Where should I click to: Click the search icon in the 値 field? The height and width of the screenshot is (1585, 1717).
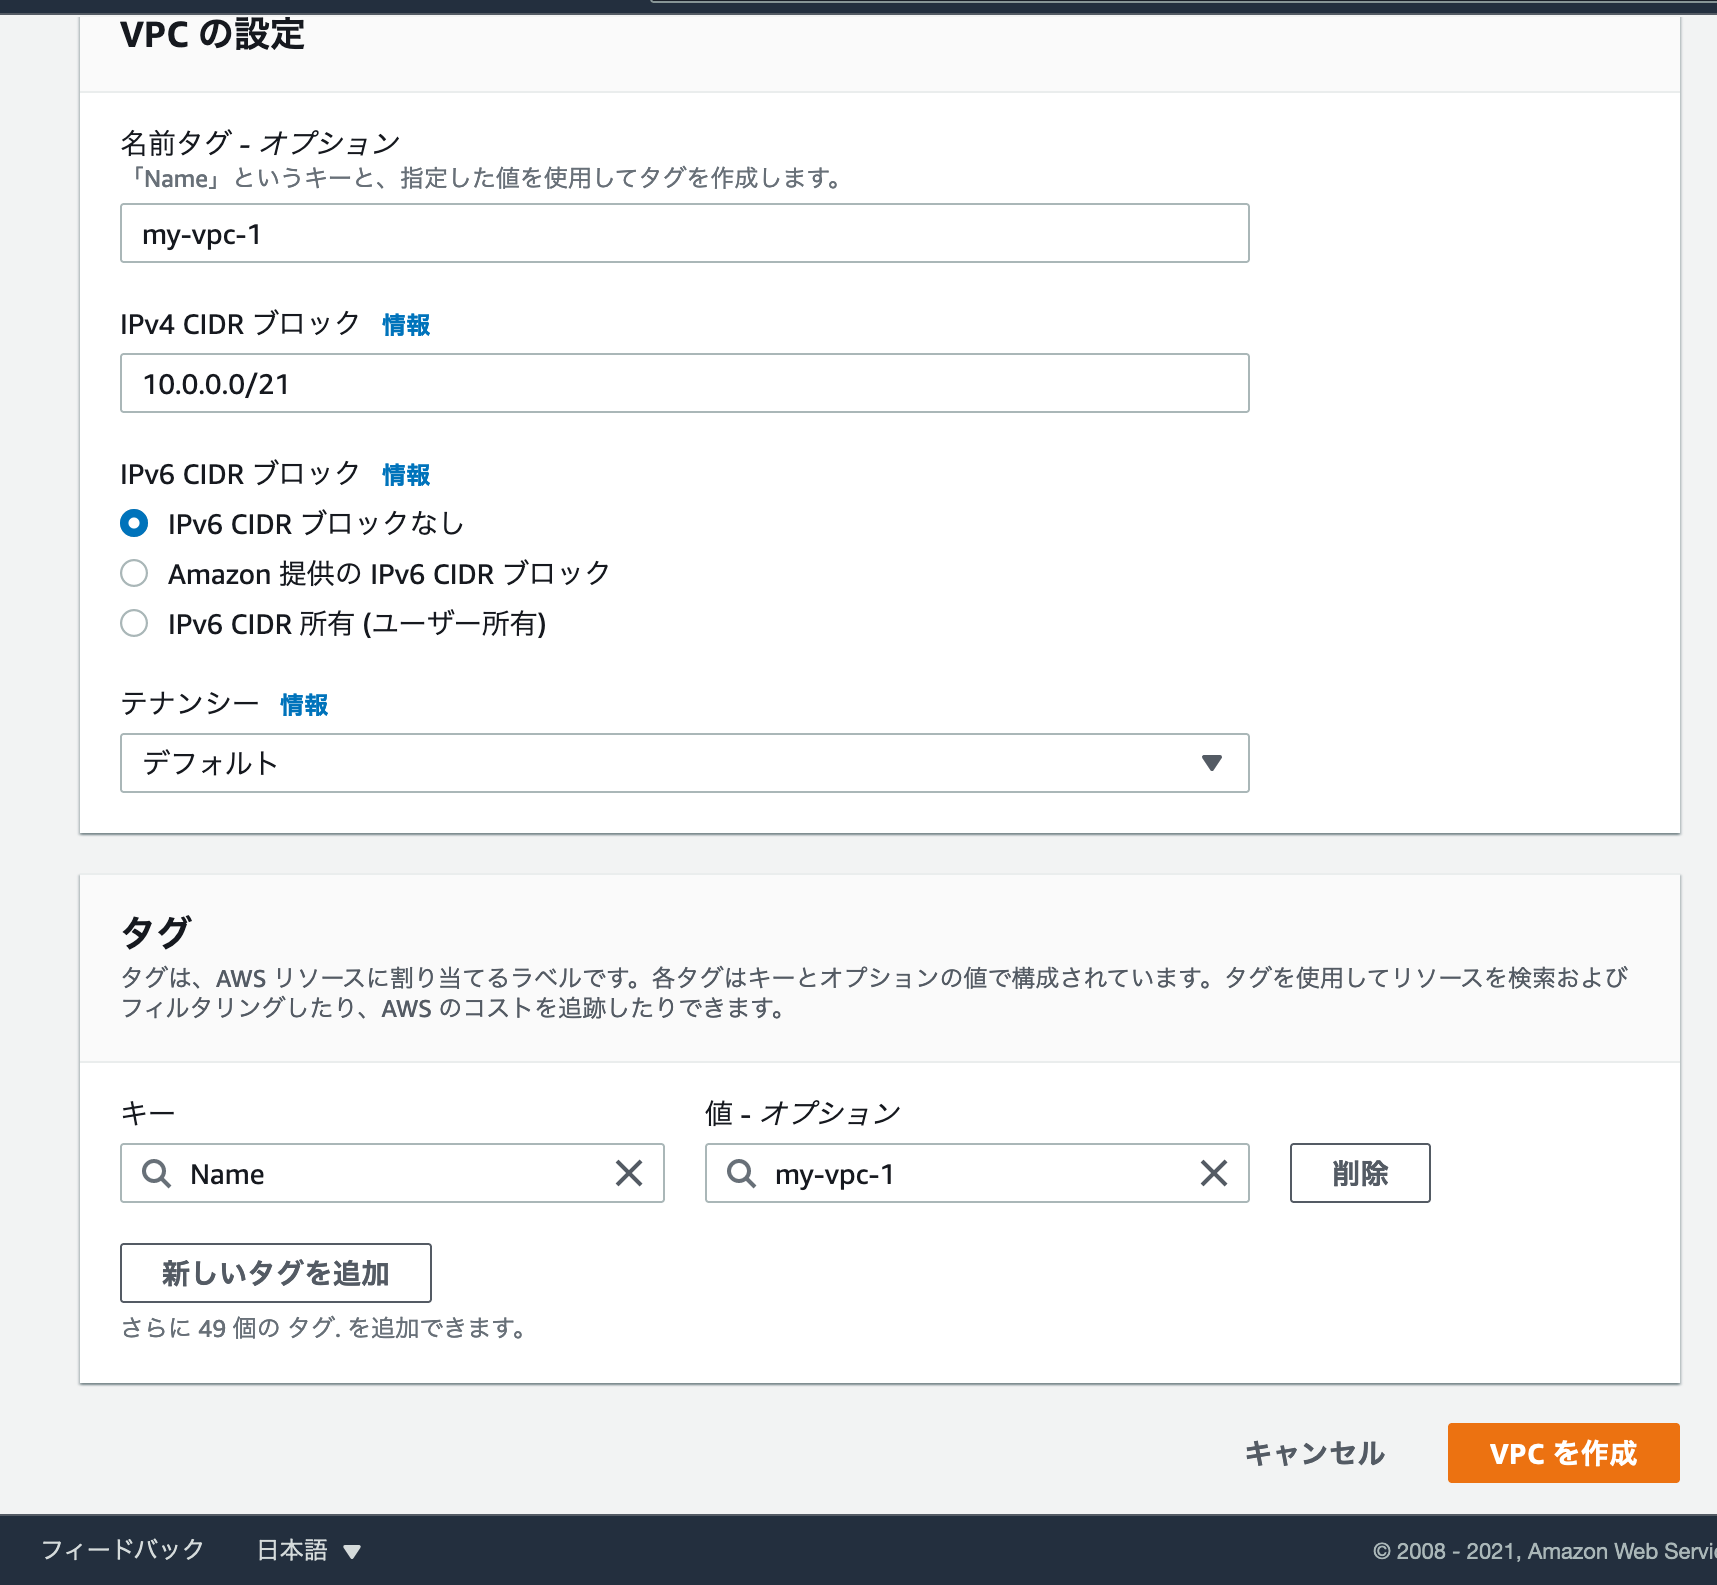pos(742,1173)
